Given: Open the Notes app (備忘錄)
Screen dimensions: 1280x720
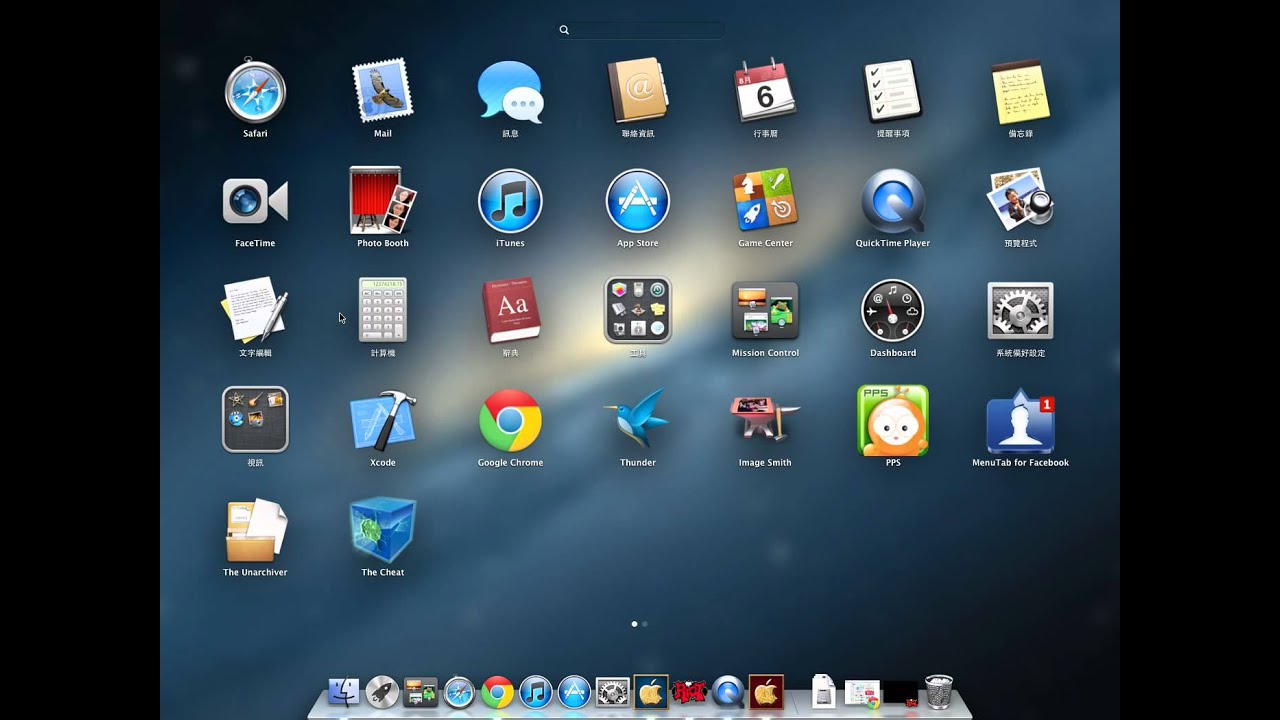Looking at the screenshot, I should (x=1020, y=92).
